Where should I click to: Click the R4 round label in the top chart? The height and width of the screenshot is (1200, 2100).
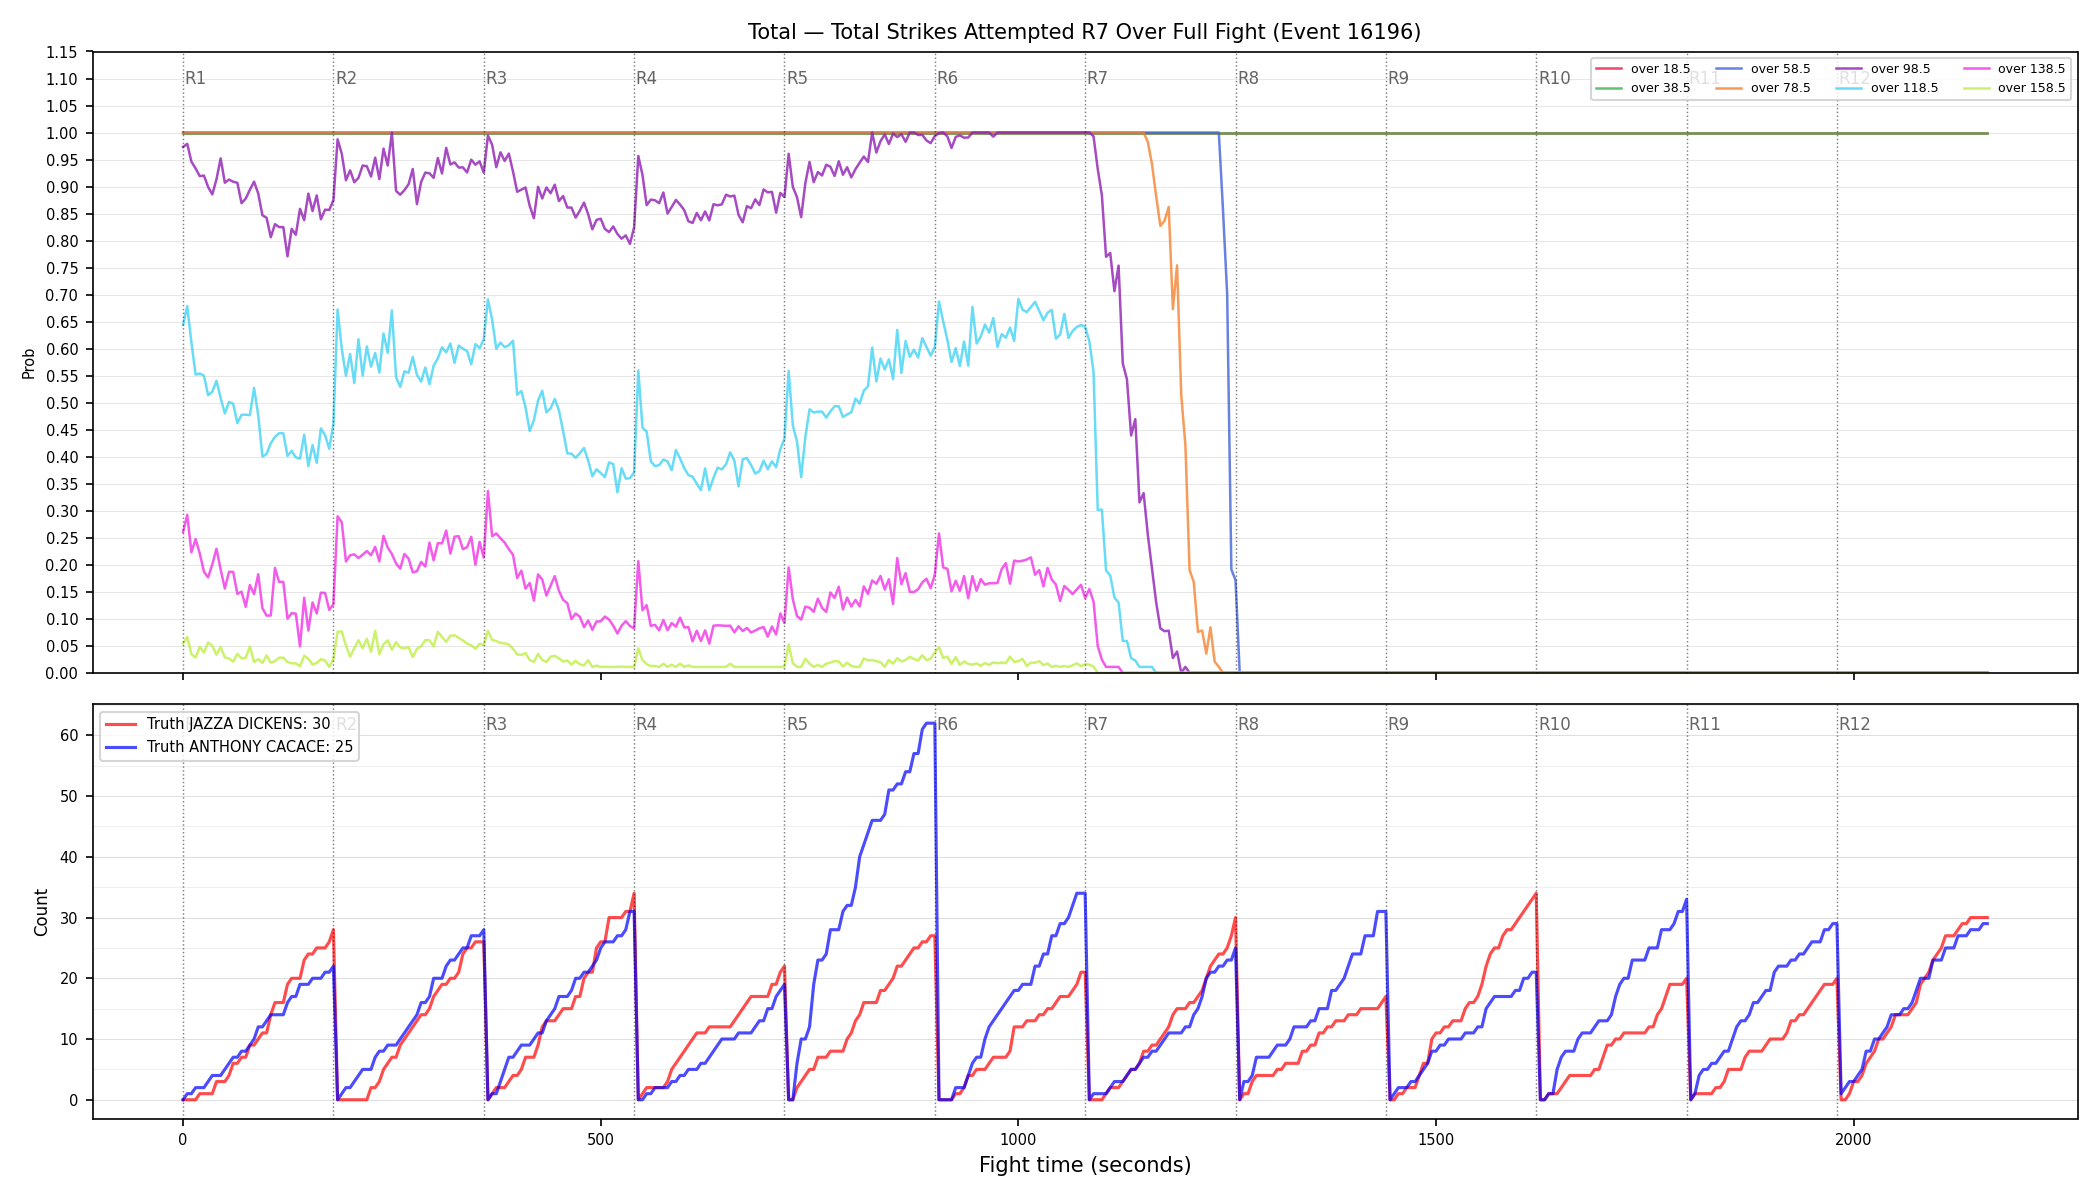point(646,78)
